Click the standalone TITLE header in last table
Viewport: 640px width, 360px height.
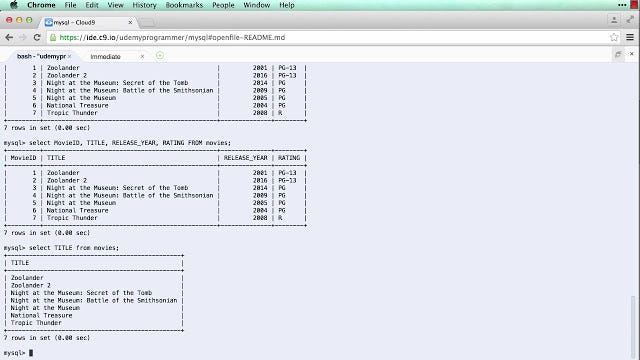click(x=20, y=262)
